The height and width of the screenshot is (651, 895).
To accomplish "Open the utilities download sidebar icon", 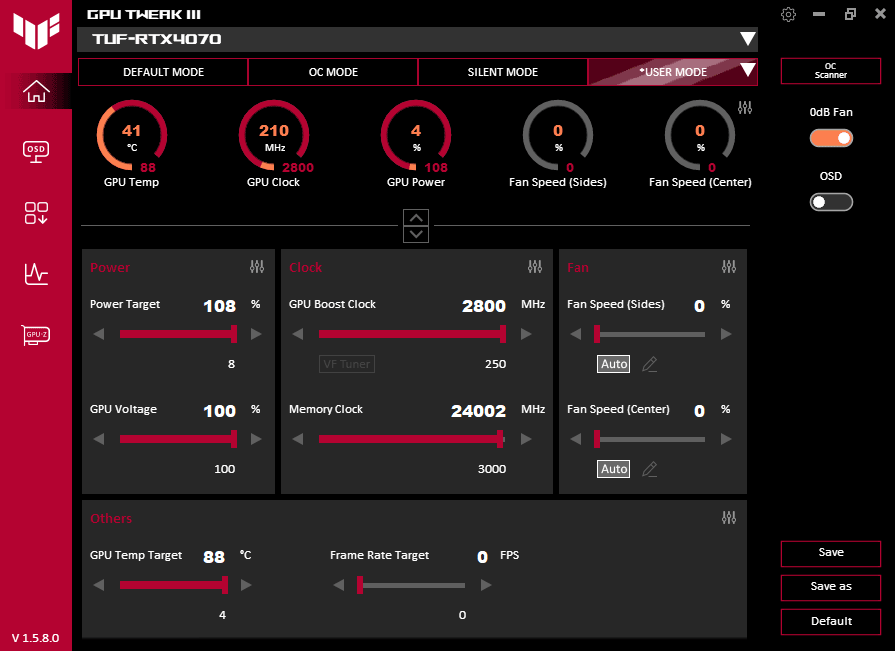I will click(36, 213).
